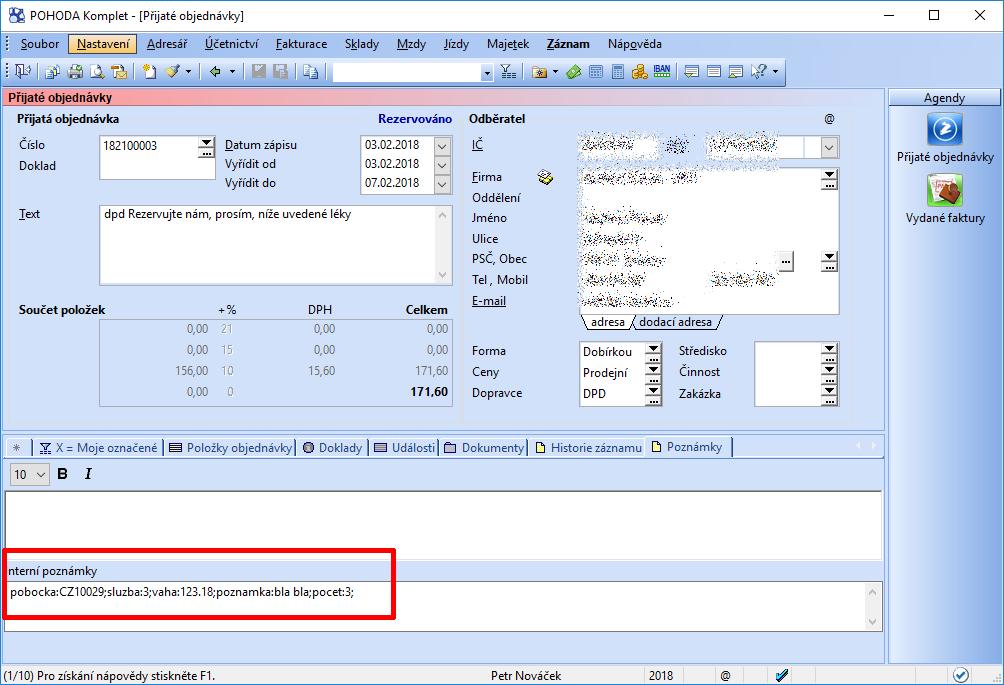Create new record with blank page icon

149,72
